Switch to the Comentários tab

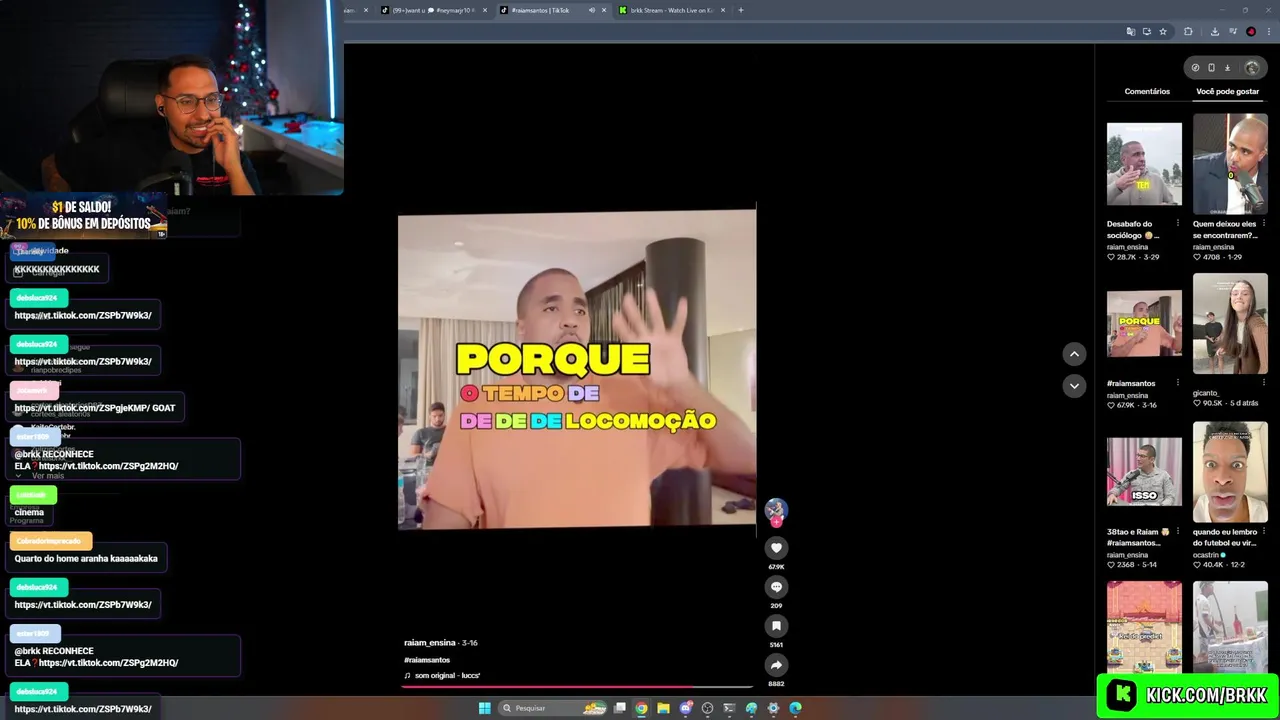tap(1147, 91)
